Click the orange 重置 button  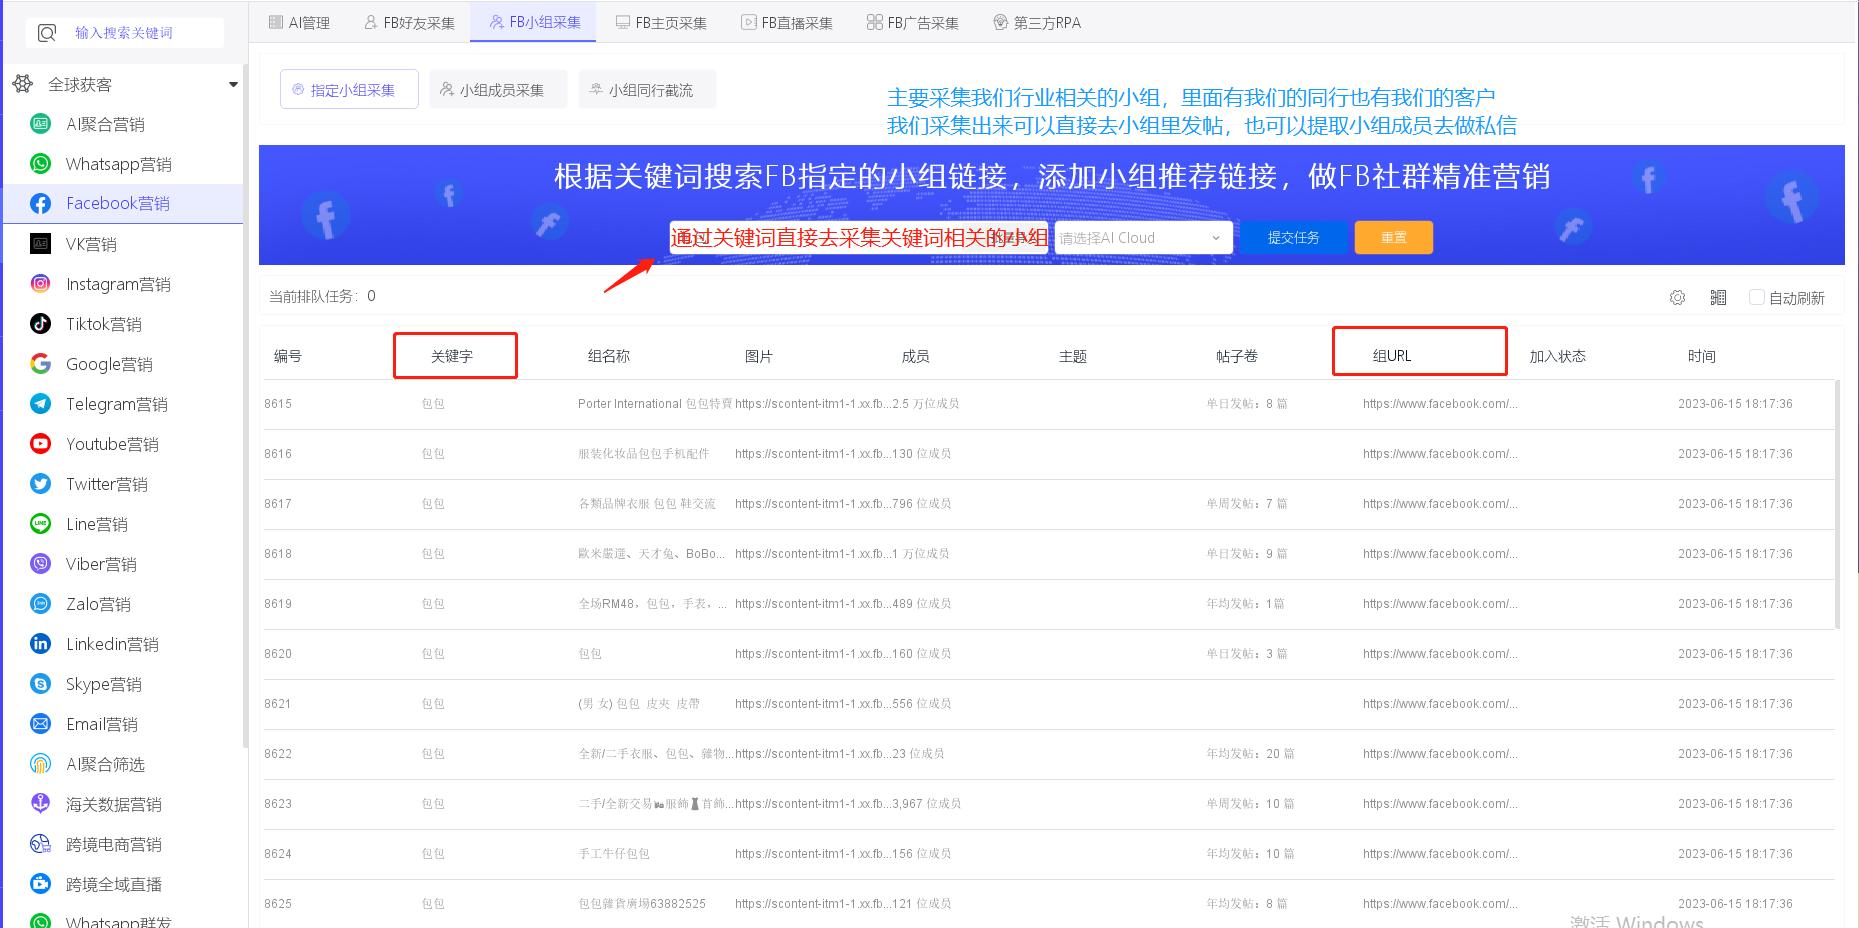click(1393, 237)
